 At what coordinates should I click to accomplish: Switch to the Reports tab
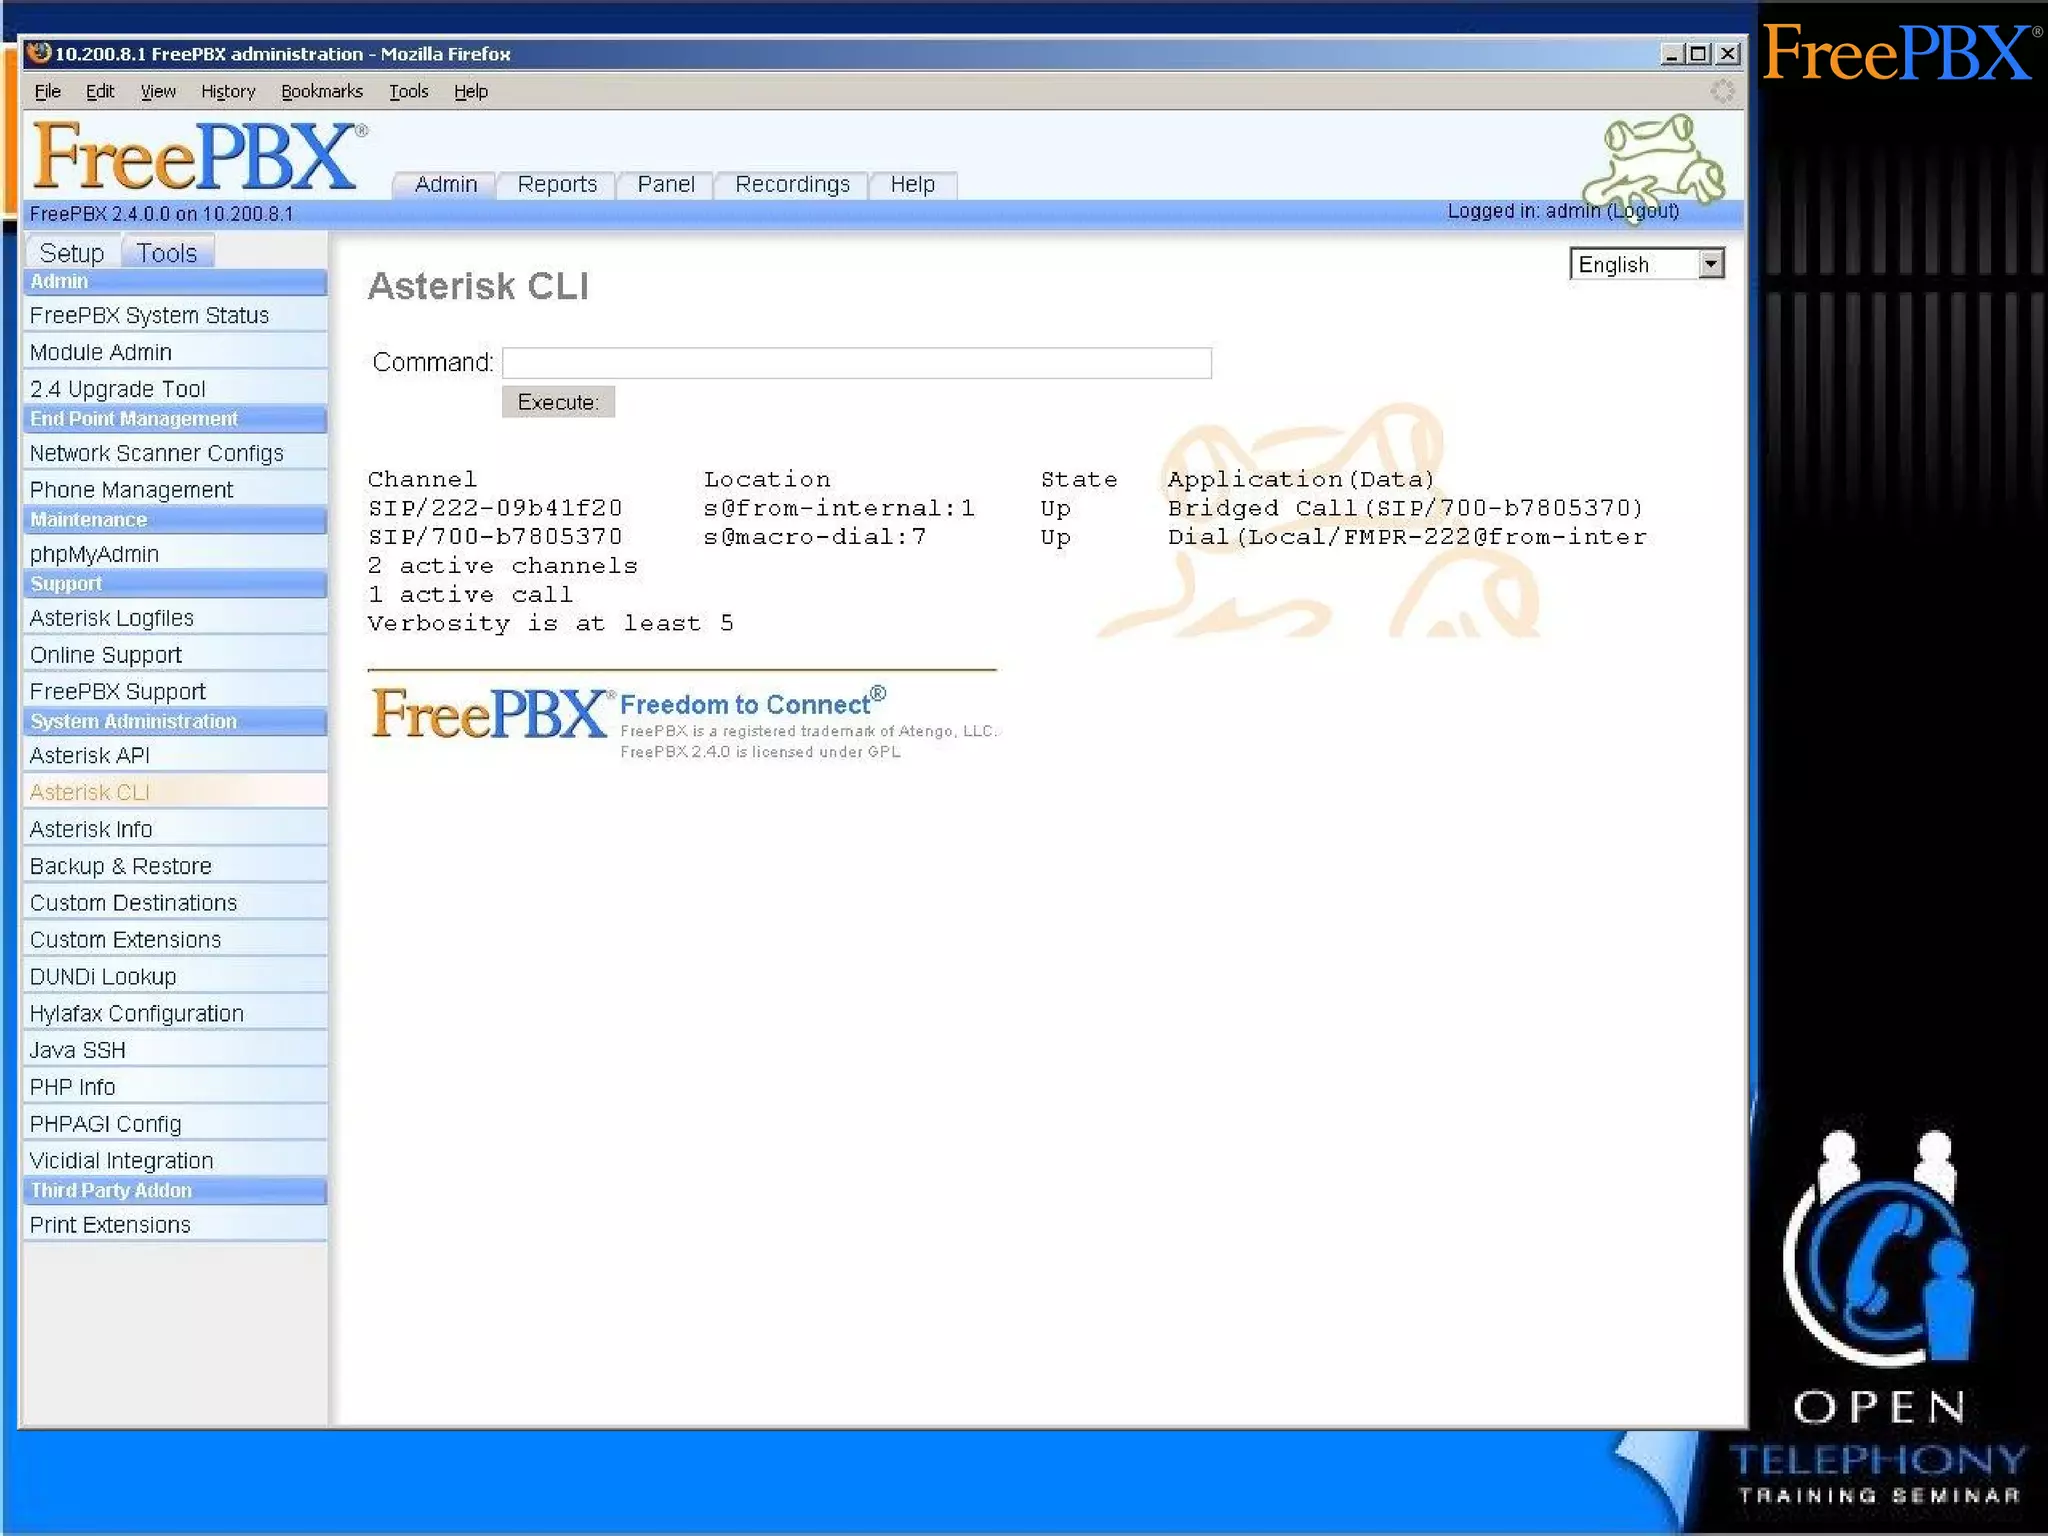click(556, 184)
